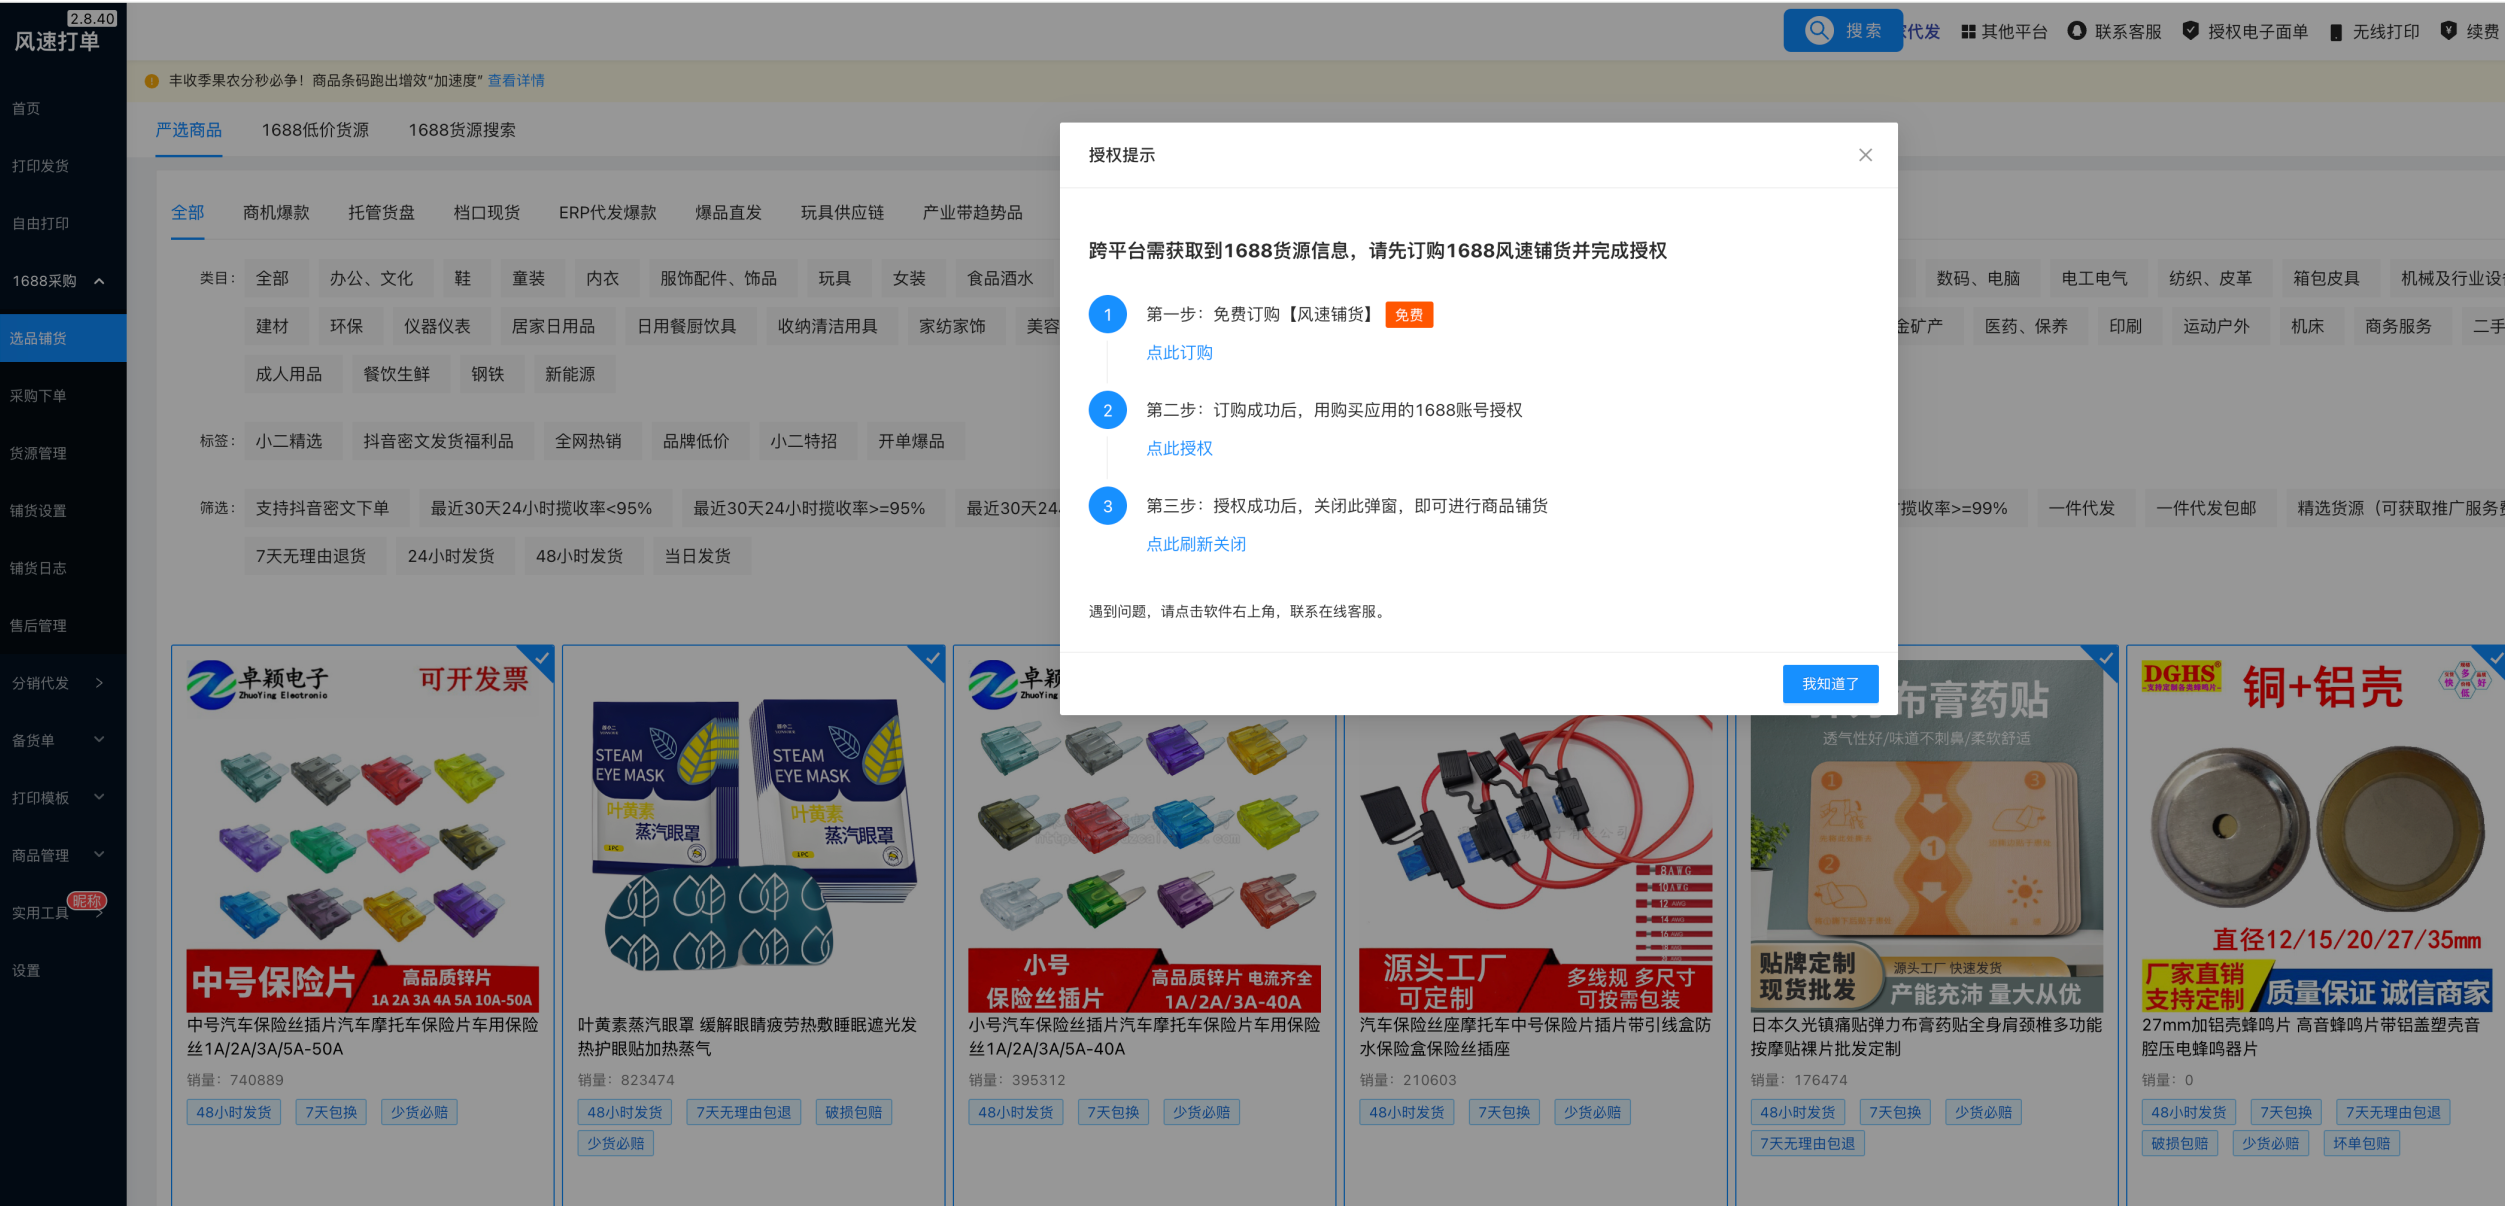This screenshot has height=1206, width=2505.
Task: Open 铜+铝壳 buzzer product thumbnail
Action: click(x=2315, y=830)
